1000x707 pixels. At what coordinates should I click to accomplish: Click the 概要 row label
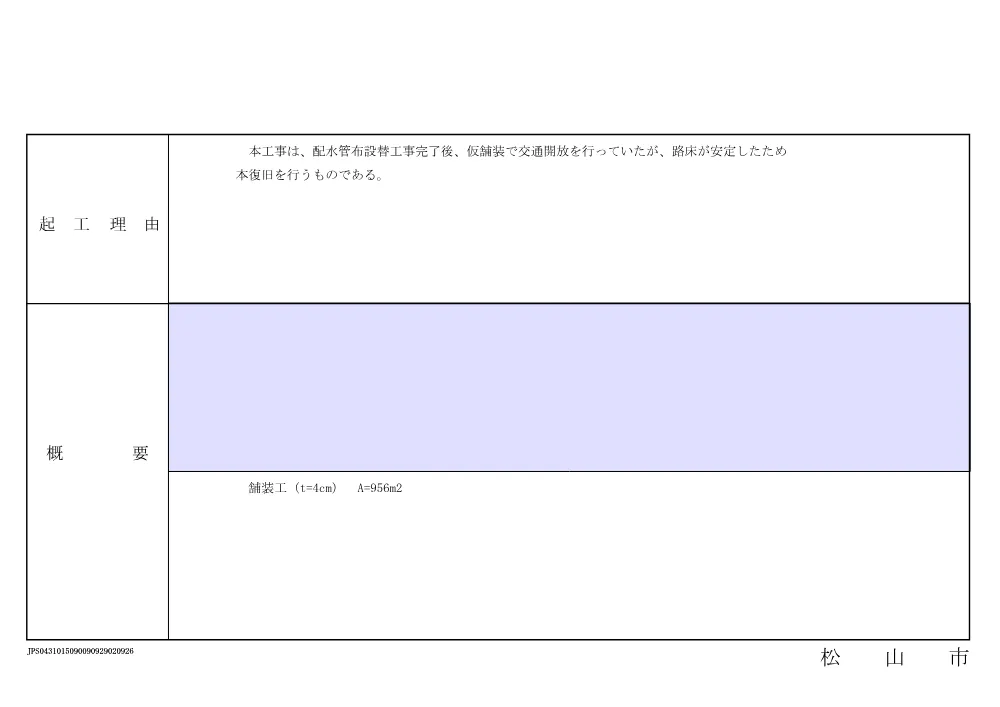98,453
